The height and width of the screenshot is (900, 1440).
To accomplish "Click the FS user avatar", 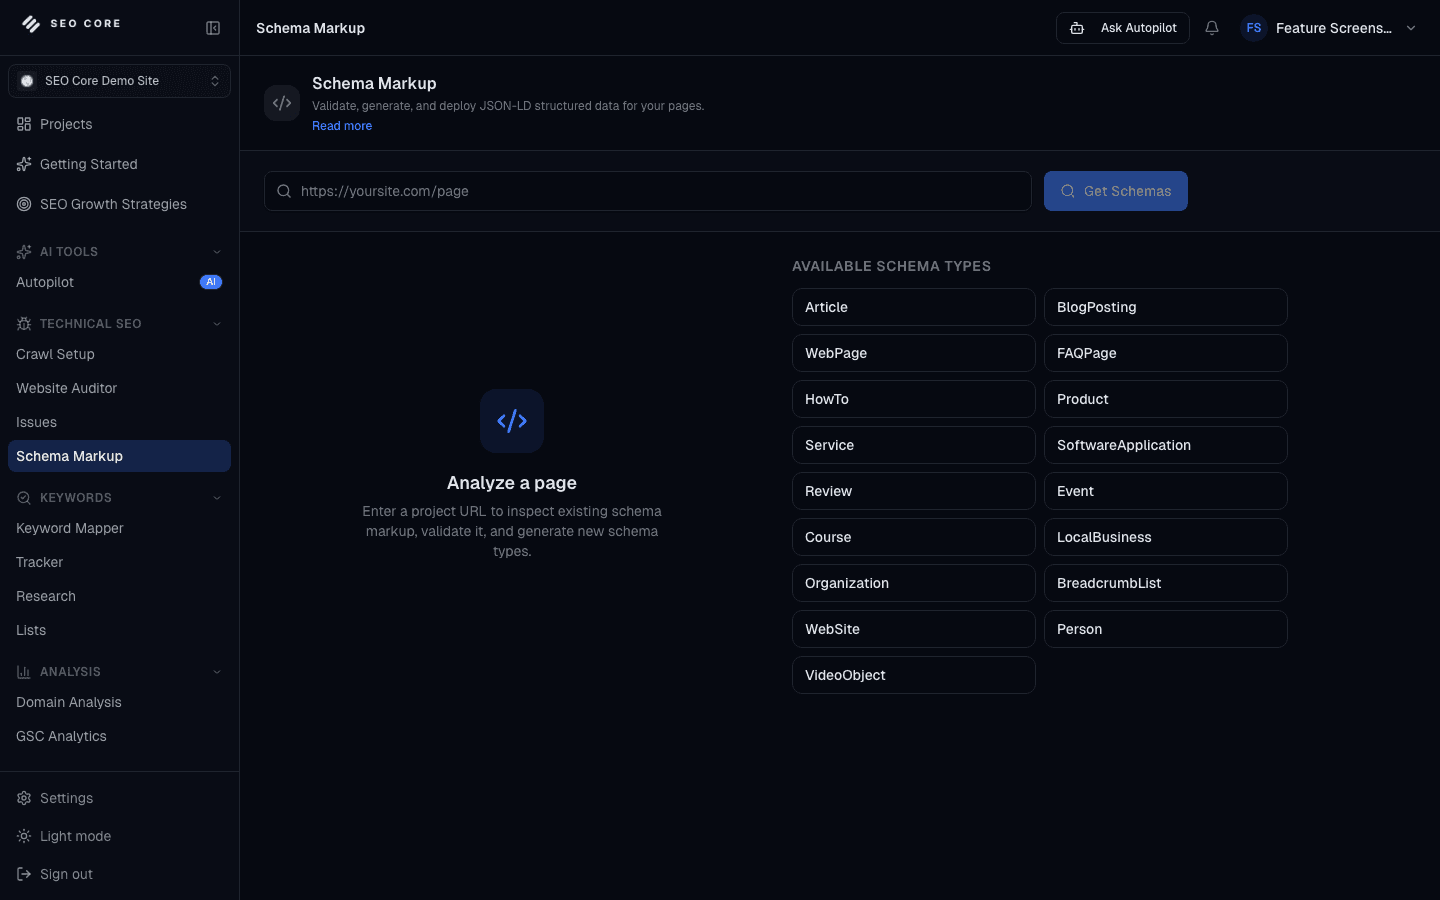I will (1254, 28).
